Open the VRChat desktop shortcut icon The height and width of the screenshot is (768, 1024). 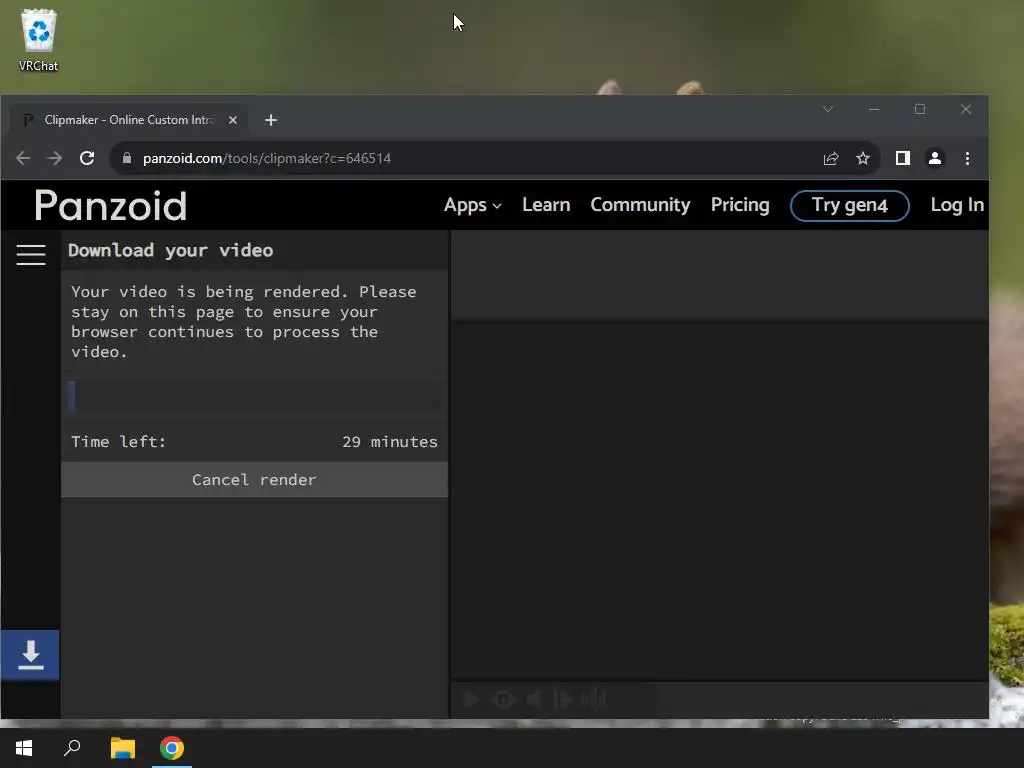(39, 40)
